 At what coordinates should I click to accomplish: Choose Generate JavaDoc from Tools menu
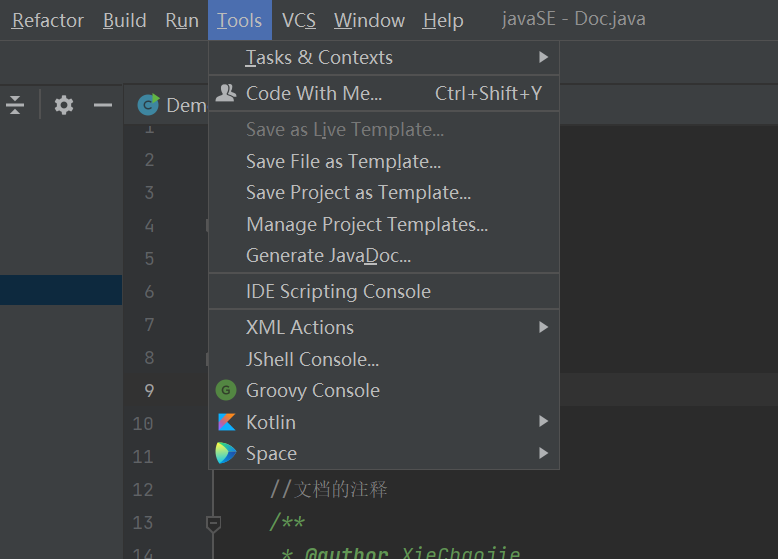coord(328,255)
